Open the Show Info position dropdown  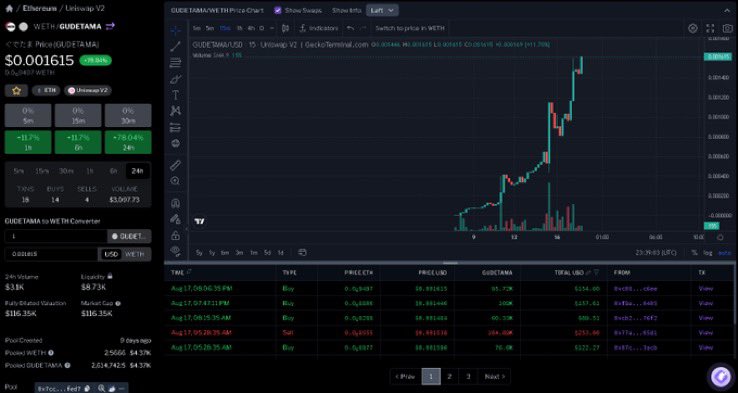pos(383,10)
